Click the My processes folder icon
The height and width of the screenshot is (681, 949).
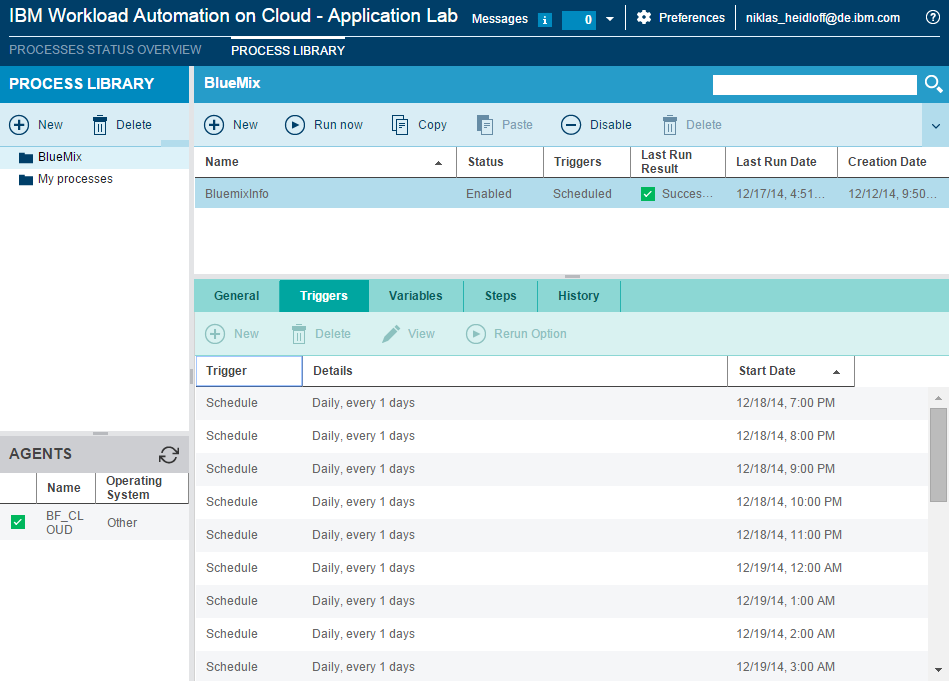[26, 179]
